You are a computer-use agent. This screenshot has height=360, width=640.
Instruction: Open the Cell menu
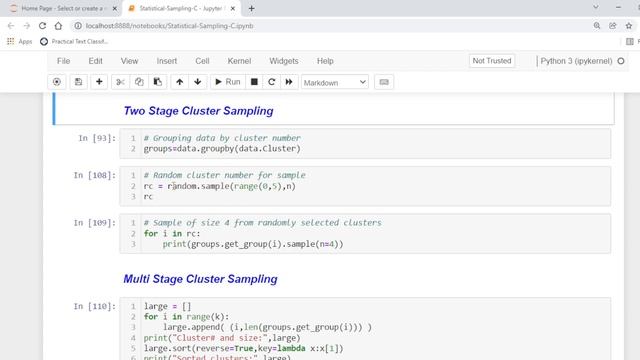tap(202, 61)
